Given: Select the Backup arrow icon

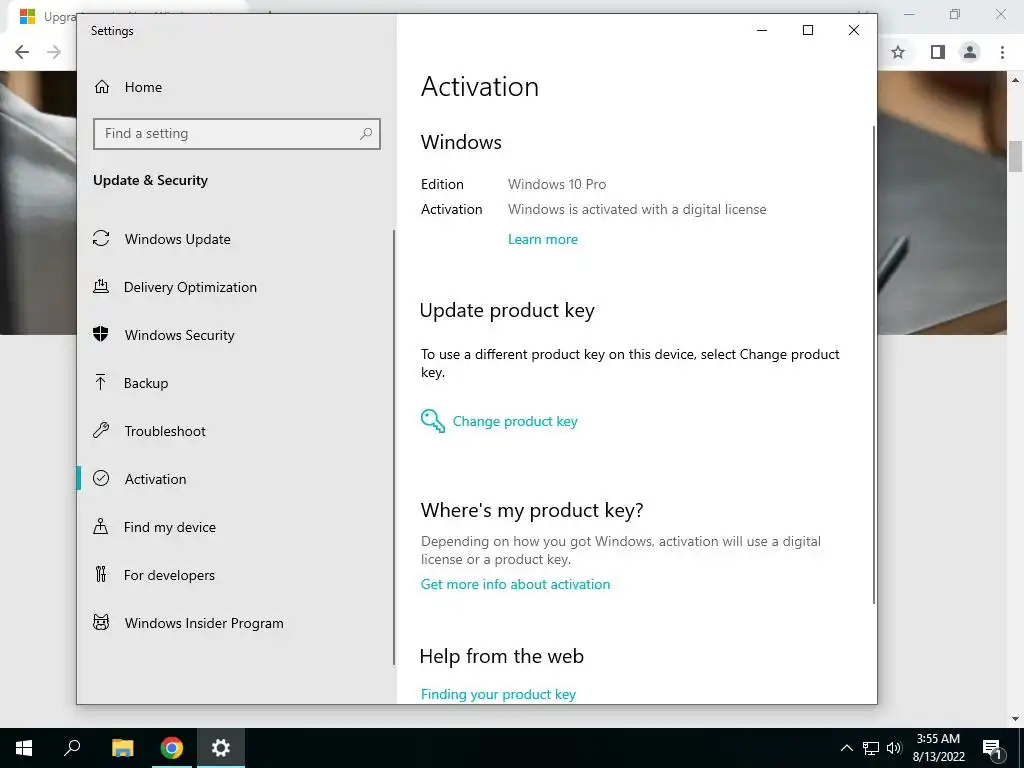Looking at the screenshot, I should [101, 383].
